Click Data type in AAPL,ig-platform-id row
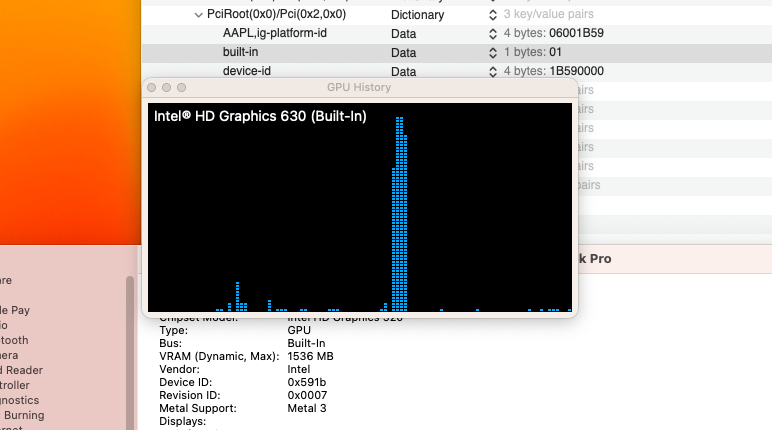This screenshot has width=772, height=430. click(x=403, y=34)
